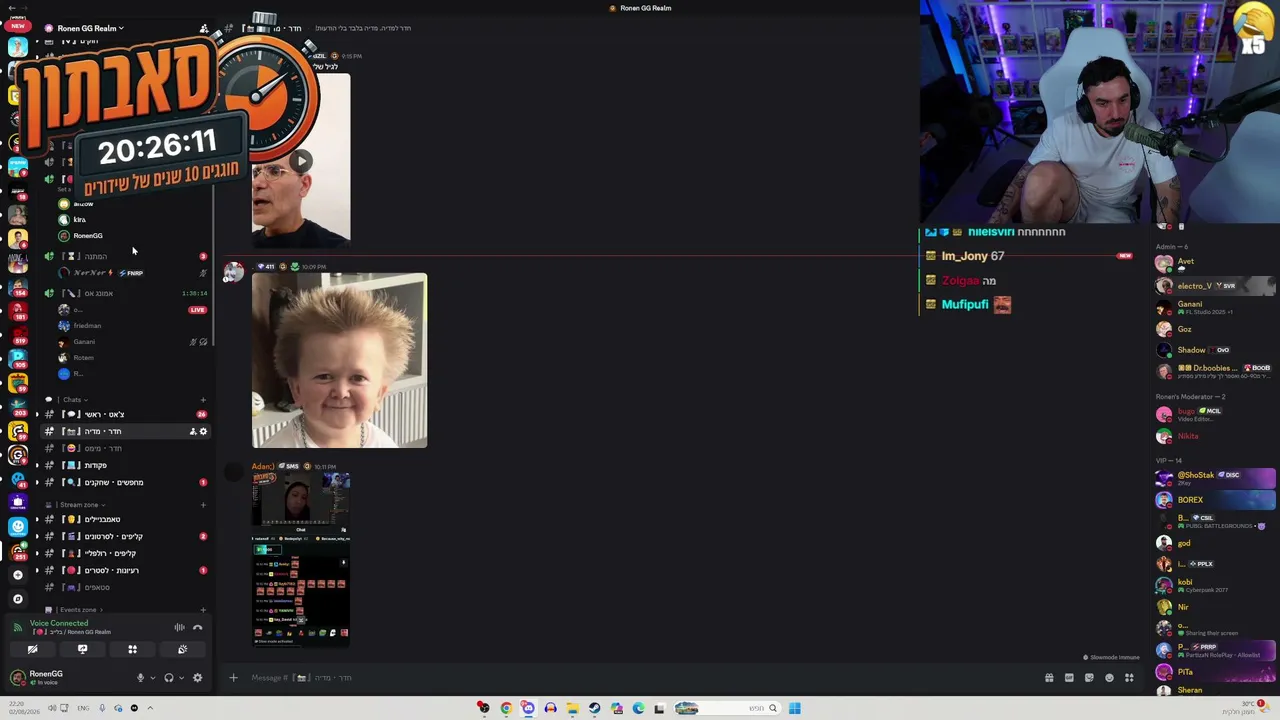Create a channel in Chats category
Image resolution: width=1280 pixels, height=720 pixels.
(203, 400)
